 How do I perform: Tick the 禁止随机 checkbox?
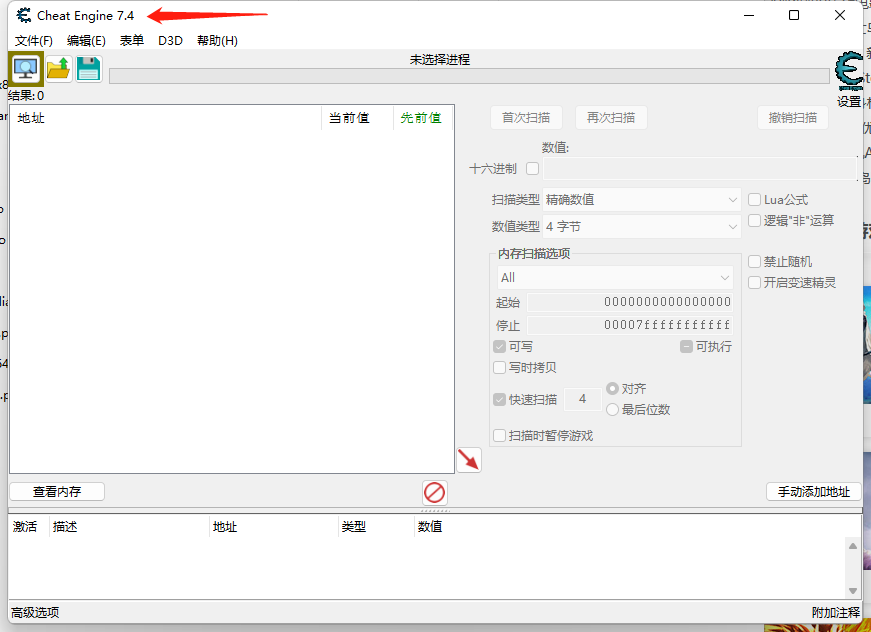click(x=754, y=262)
